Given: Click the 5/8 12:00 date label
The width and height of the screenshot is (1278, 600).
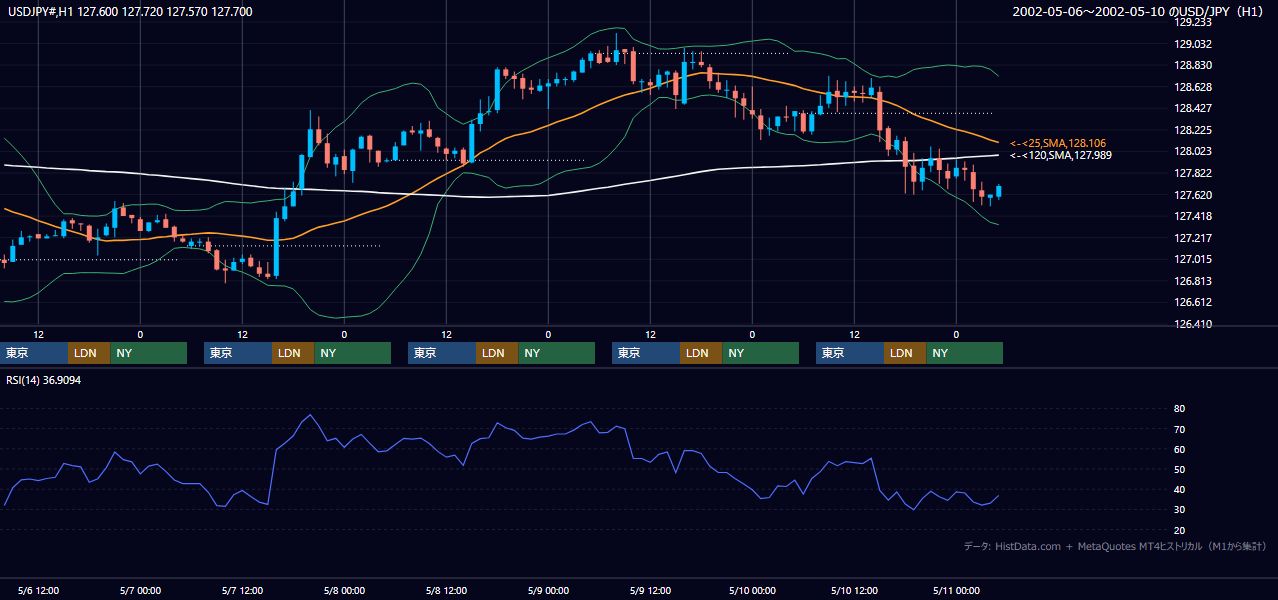Looking at the screenshot, I should pos(447,590).
